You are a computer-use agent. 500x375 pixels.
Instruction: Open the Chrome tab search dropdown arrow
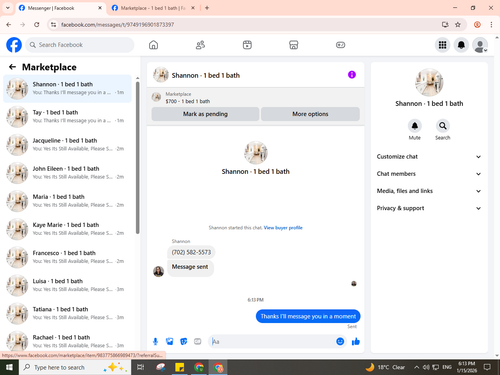8,8
